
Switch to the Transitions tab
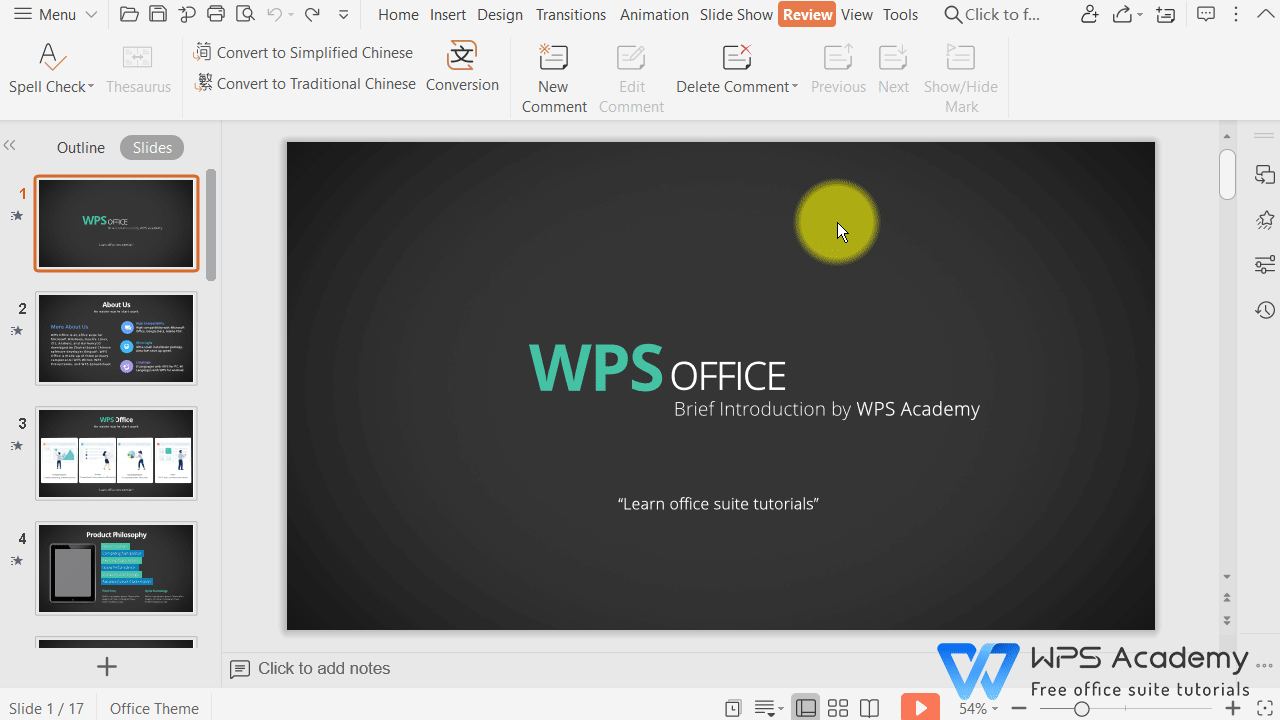(571, 14)
